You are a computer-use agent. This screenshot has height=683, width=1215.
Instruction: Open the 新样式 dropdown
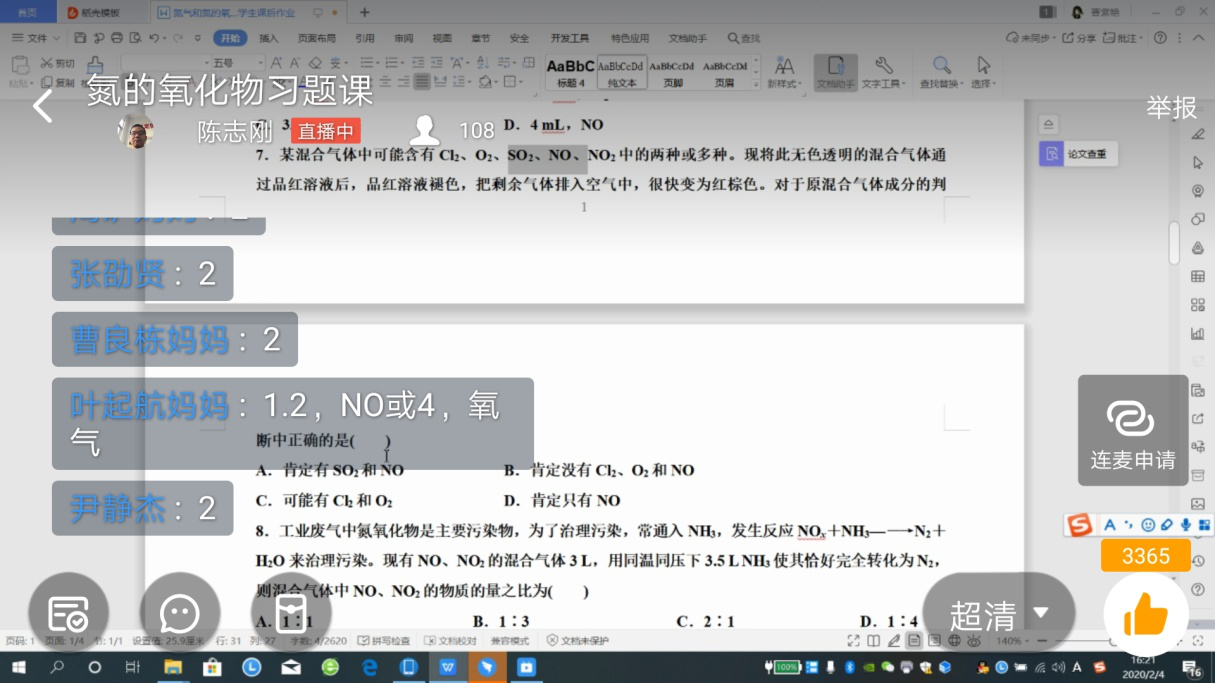[x=785, y=72]
